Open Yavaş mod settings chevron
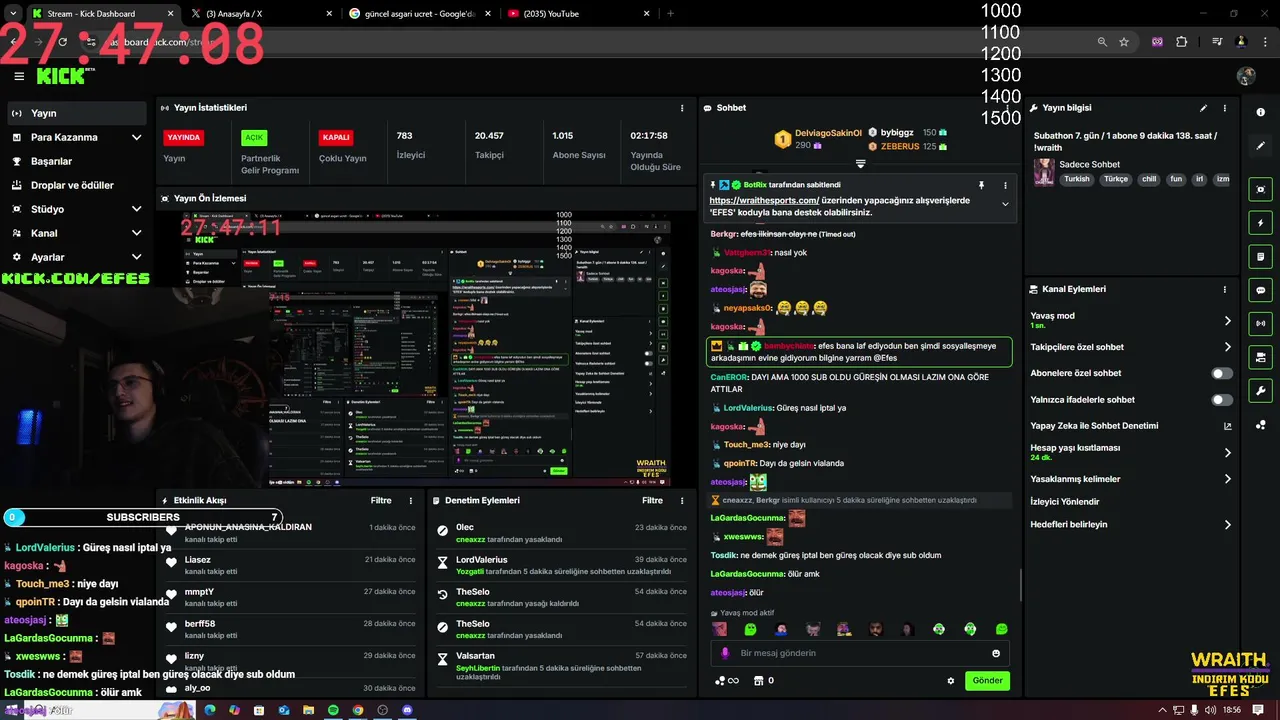 [x=1227, y=321]
